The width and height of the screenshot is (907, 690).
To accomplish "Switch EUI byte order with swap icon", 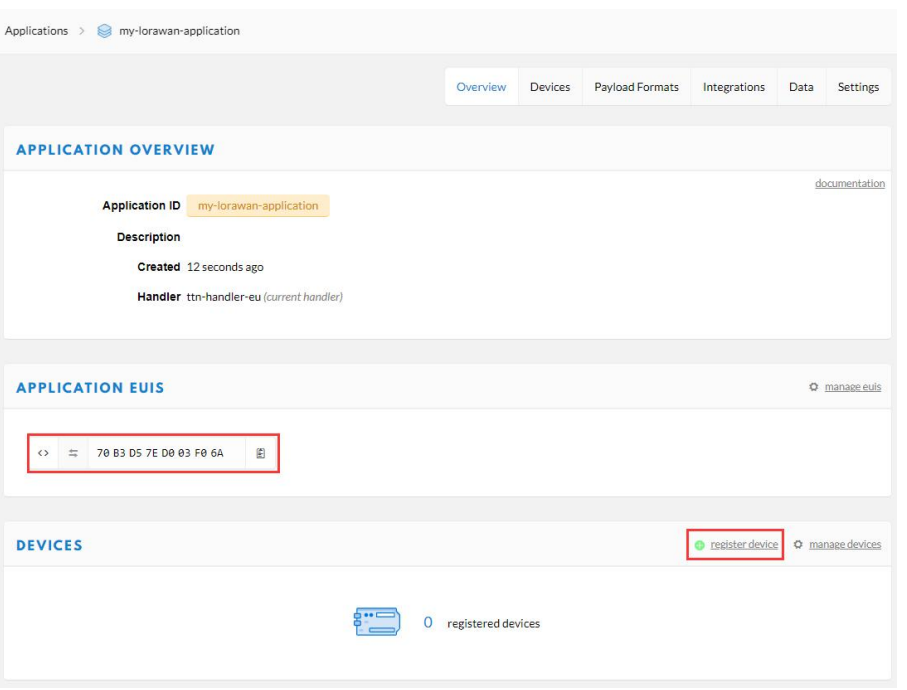I will (x=73, y=453).
